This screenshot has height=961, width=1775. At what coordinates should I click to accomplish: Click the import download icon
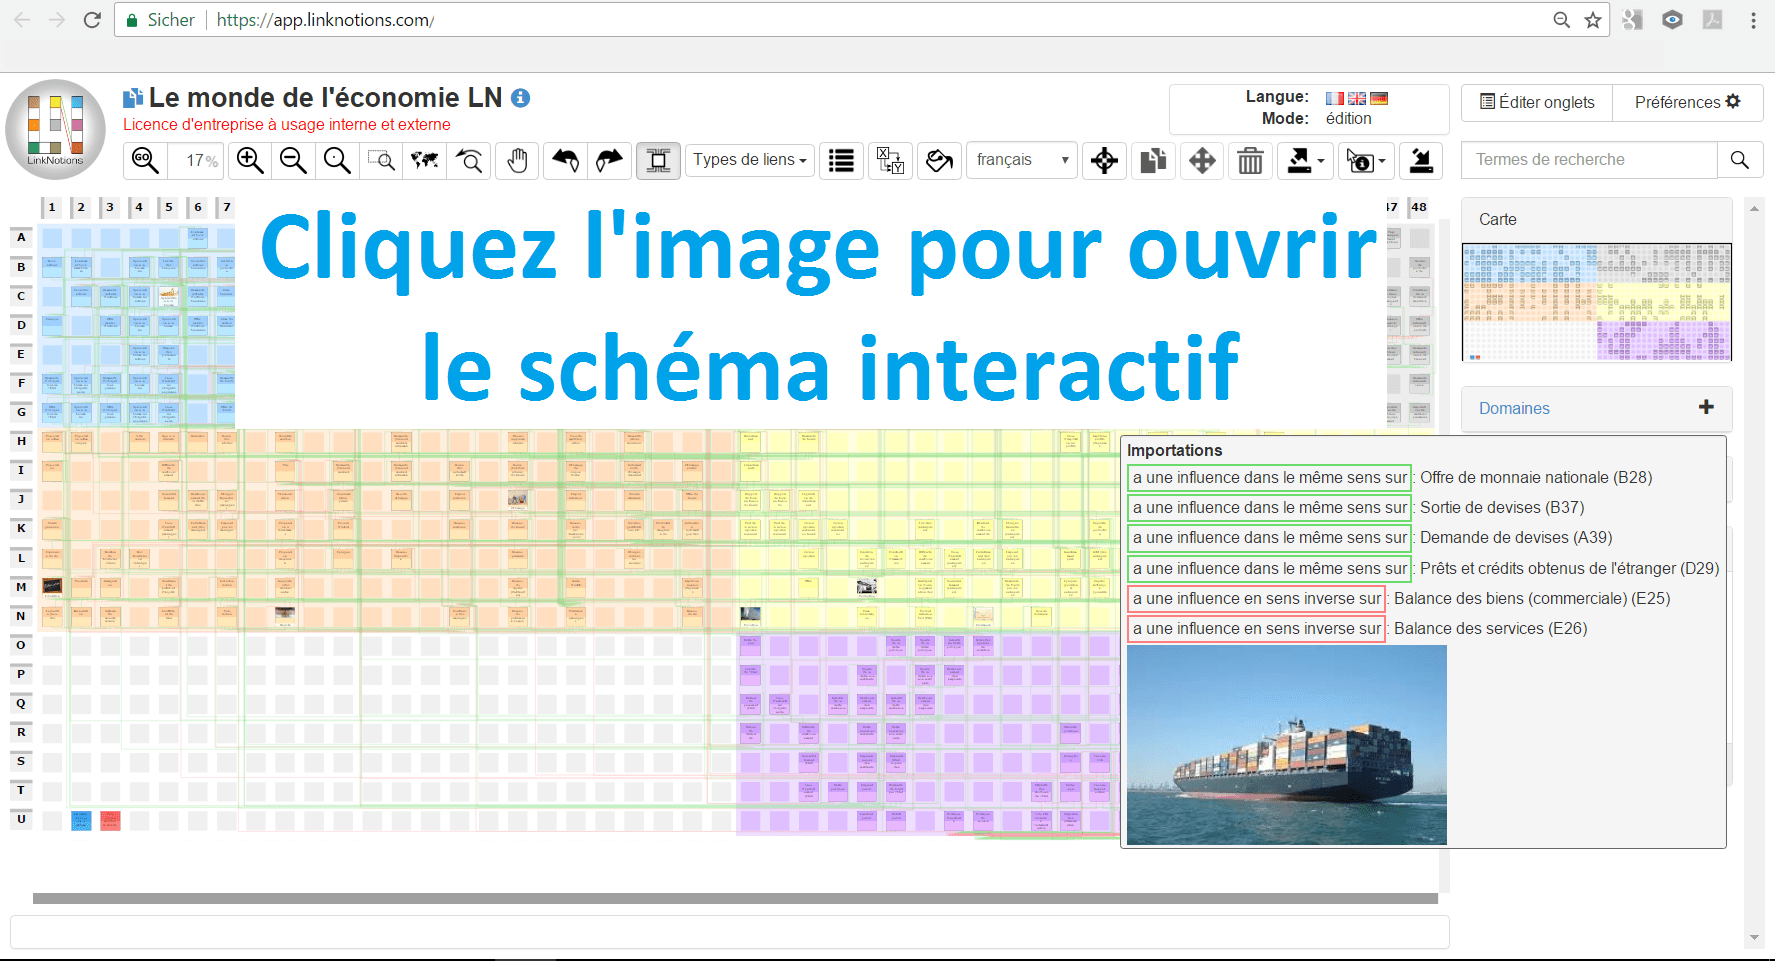(x=1421, y=160)
